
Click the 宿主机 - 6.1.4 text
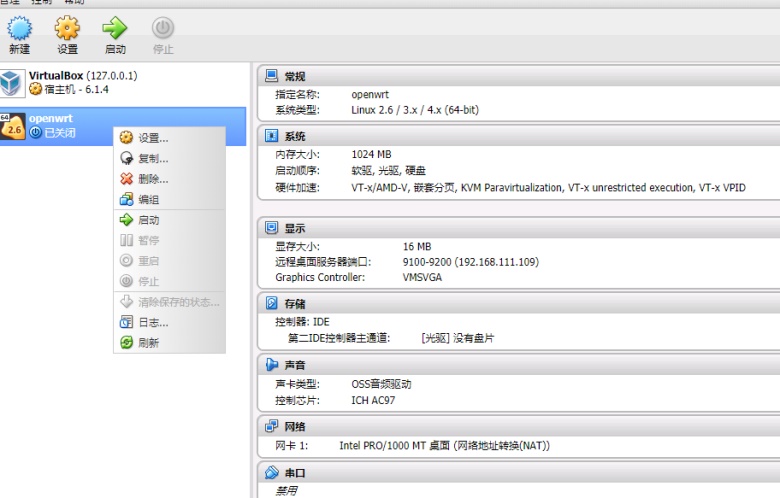[x=76, y=90]
